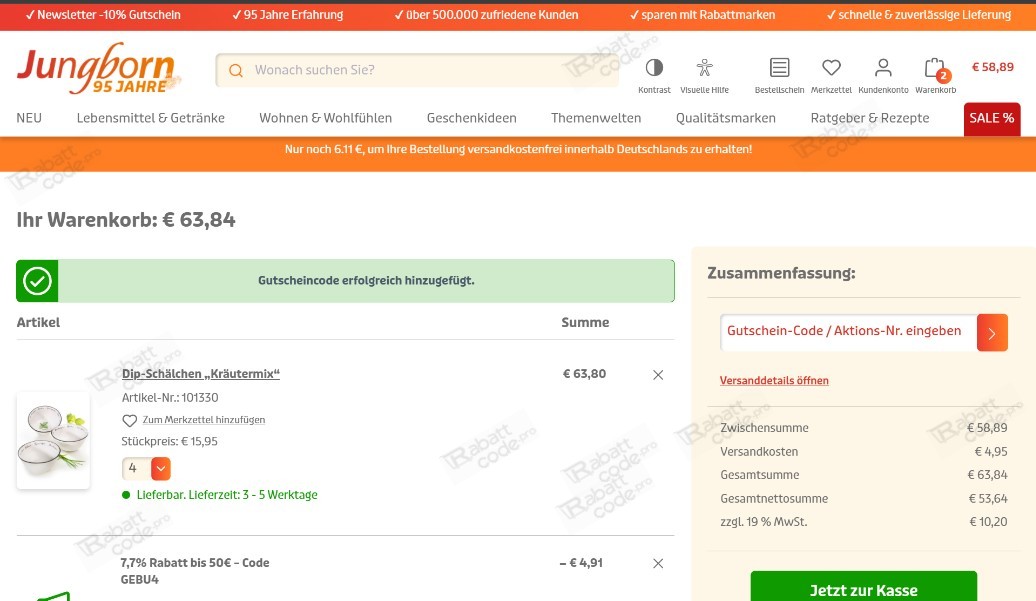Open the Warenkorb cart icon
The height and width of the screenshot is (601, 1036).
(934, 67)
